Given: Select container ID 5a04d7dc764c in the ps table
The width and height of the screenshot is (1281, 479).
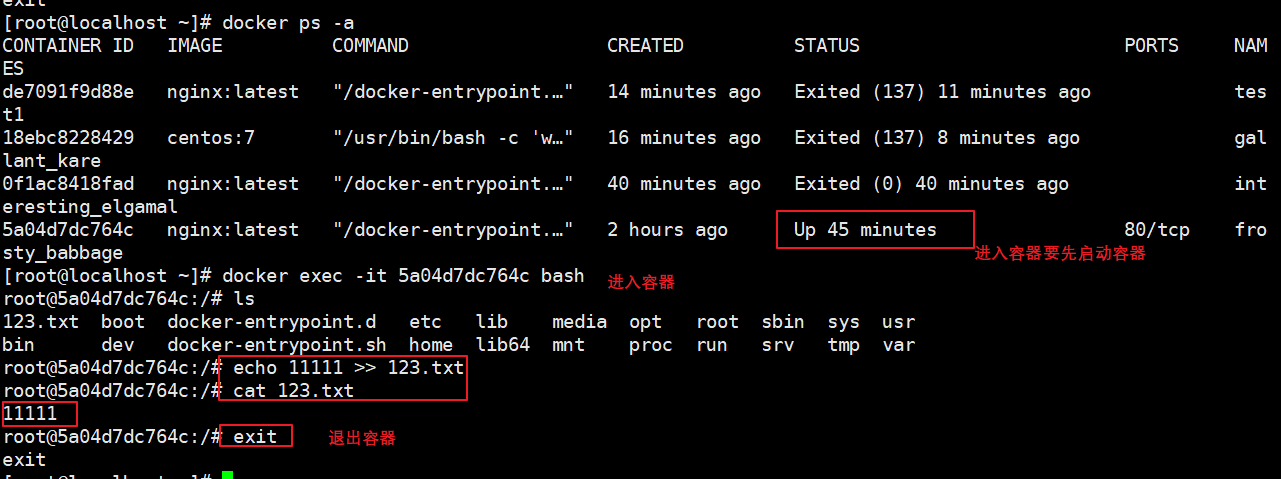Looking at the screenshot, I should pyautogui.click(x=68, y=229).
